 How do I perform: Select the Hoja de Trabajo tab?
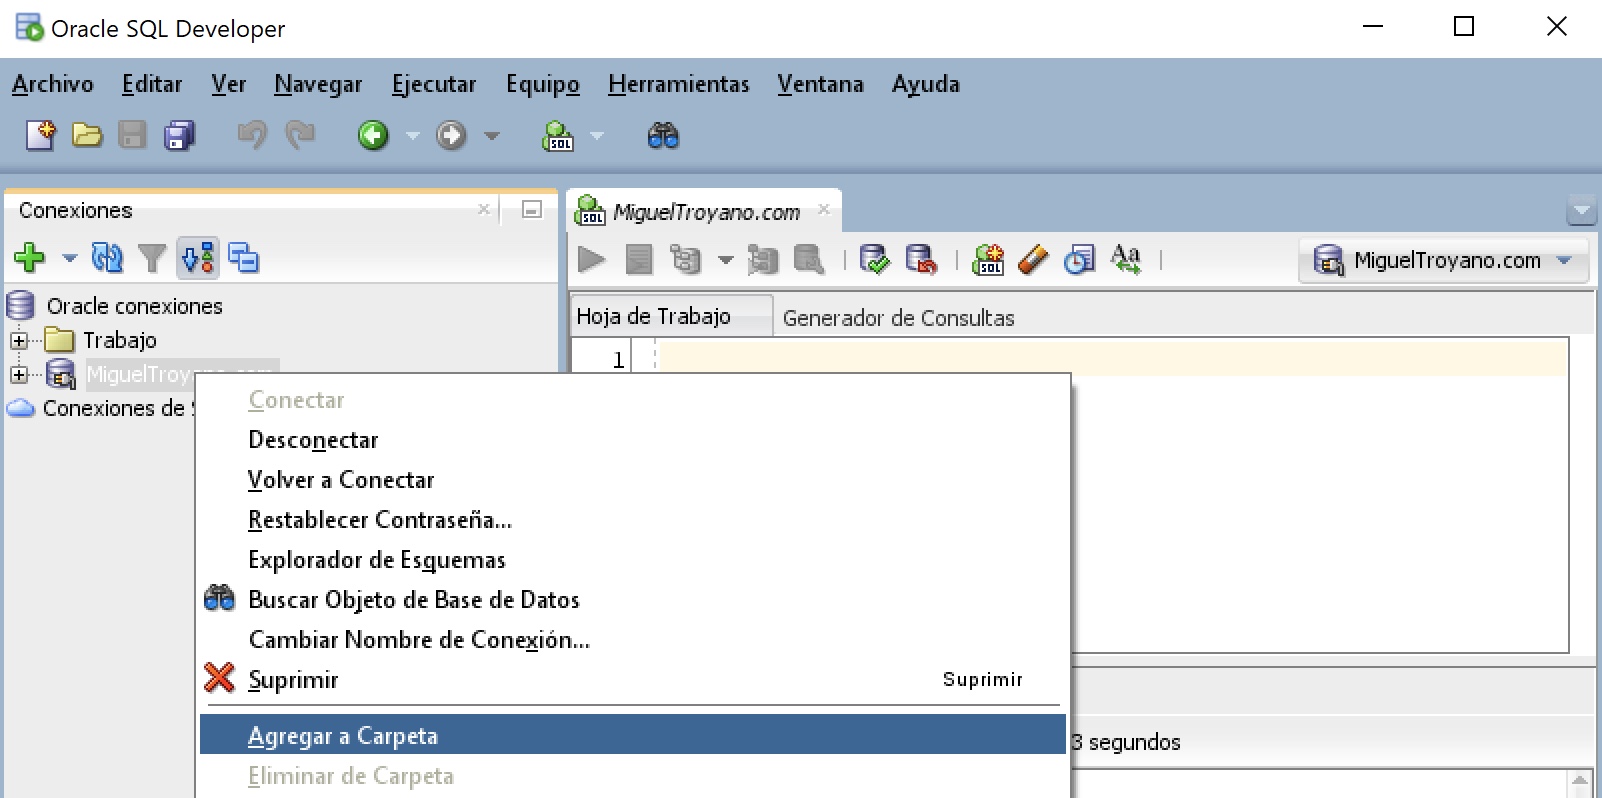pyautogui.click(x=670, y=316)
